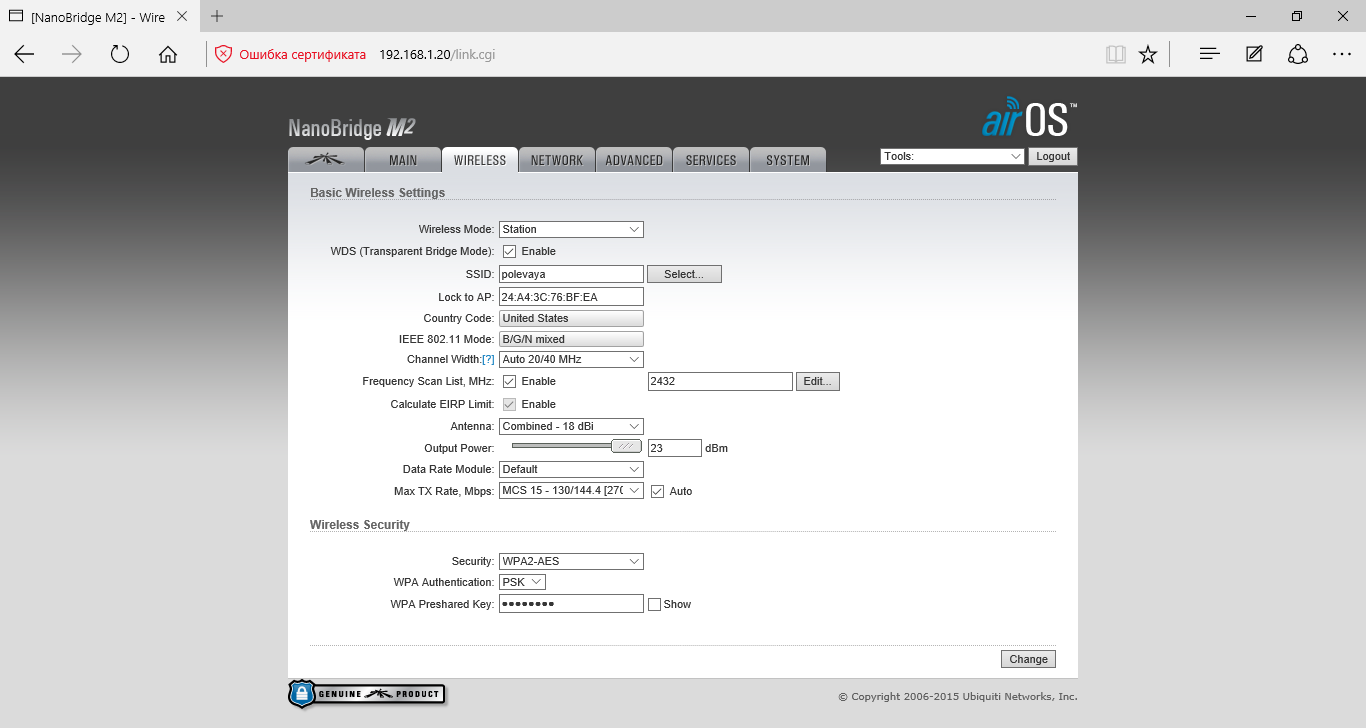
Task: Add page to favorites star
Action: (1148, 54)
